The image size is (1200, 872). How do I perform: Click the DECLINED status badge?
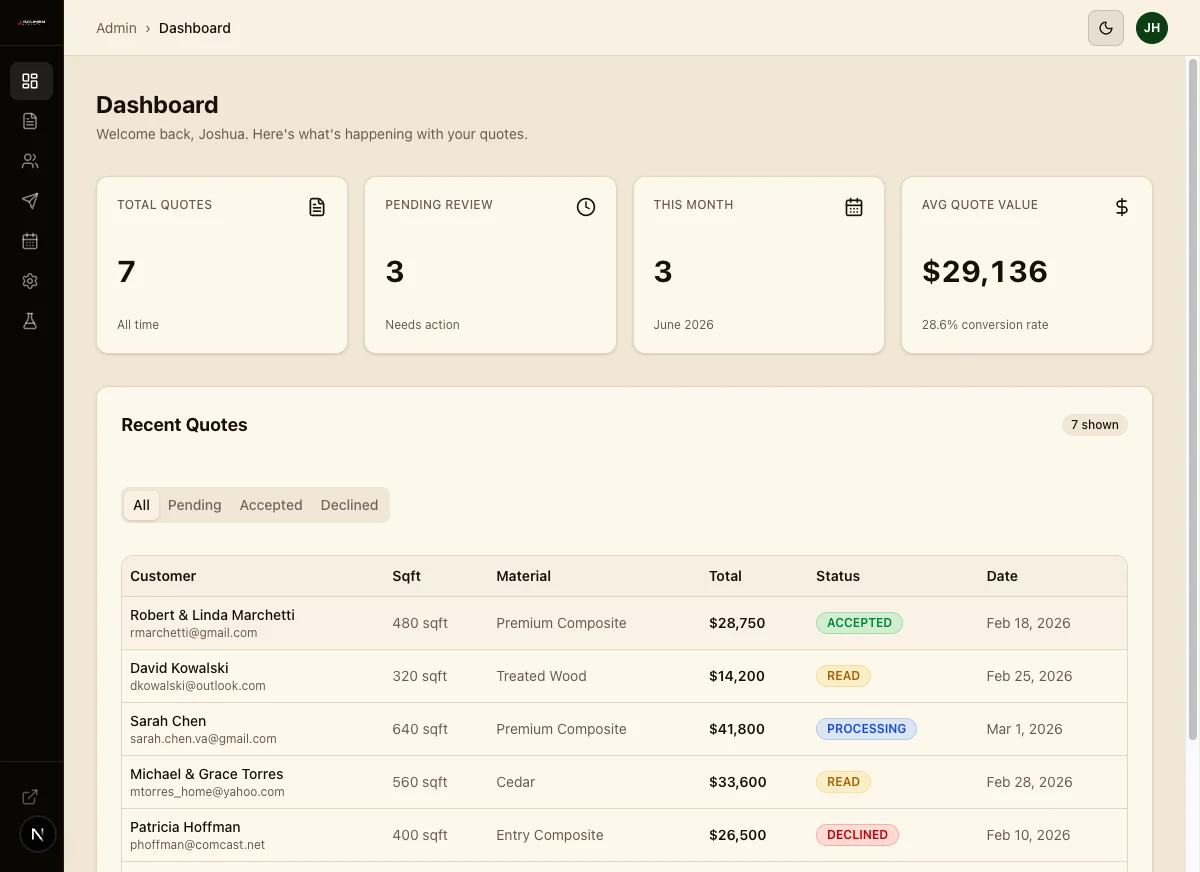coord(857,835)
